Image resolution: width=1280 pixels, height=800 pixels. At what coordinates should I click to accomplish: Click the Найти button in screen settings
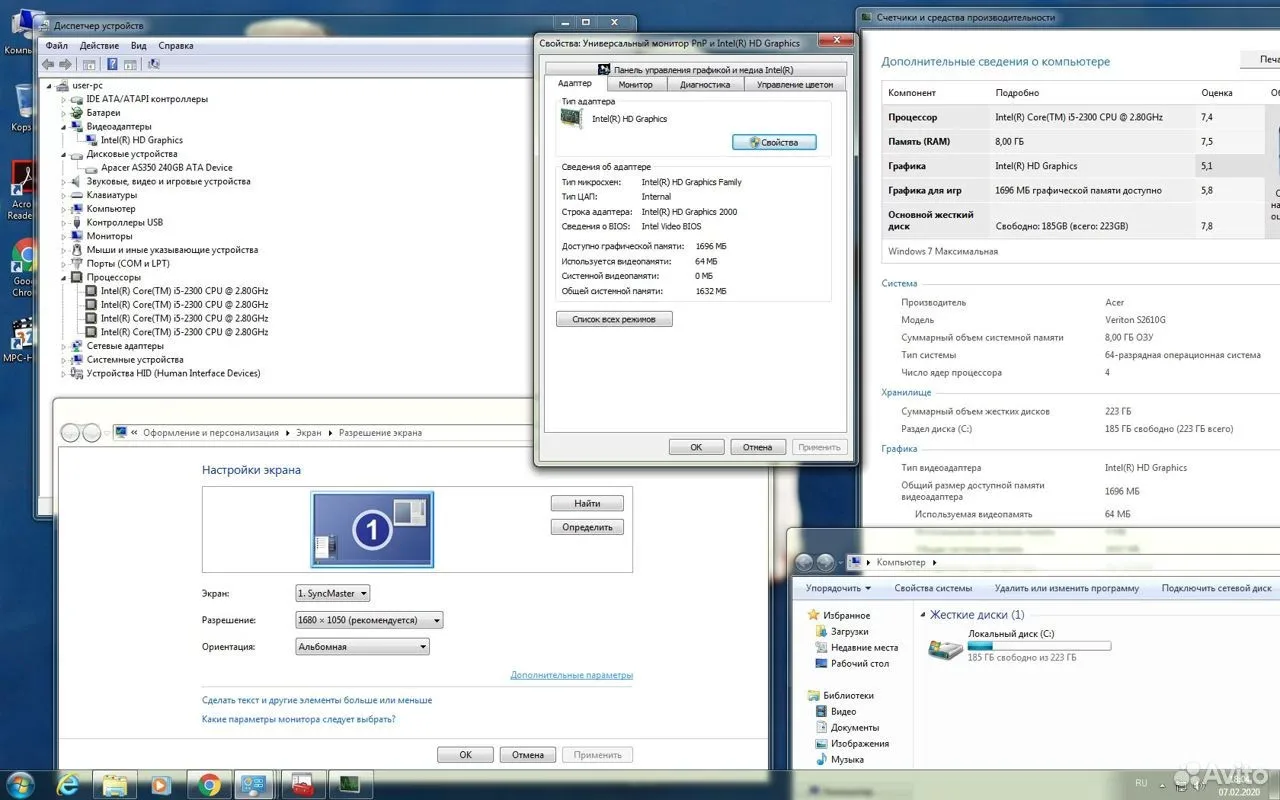(587, 503)
